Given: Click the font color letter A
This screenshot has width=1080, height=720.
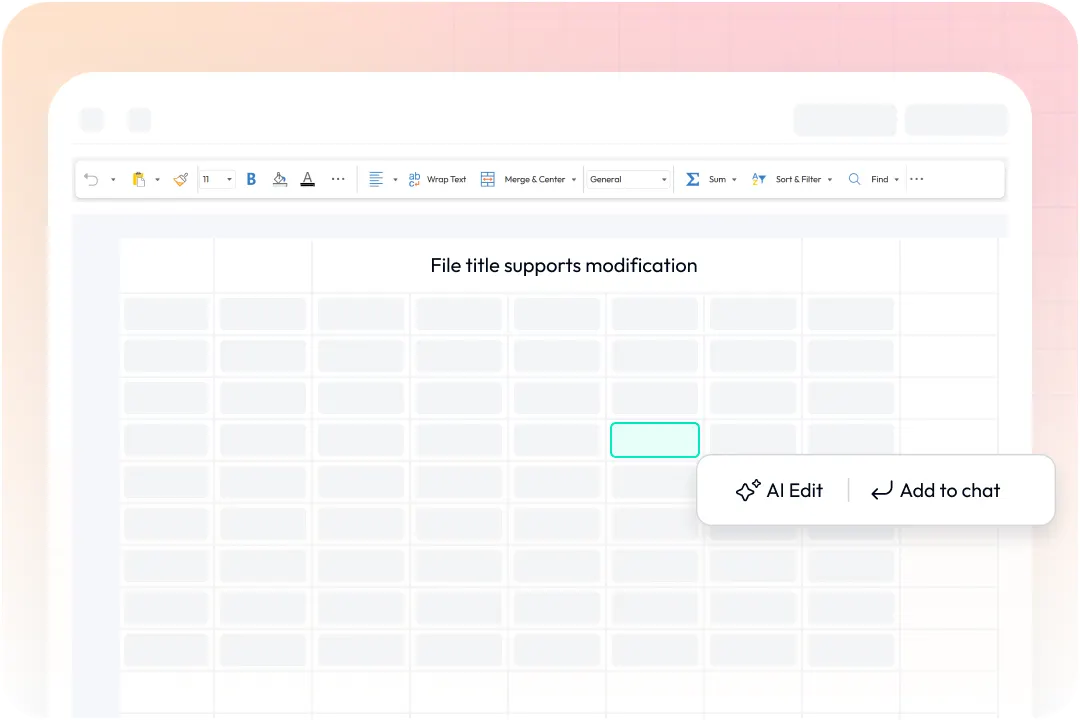Looking at the screenshot, I should (308, 180).
